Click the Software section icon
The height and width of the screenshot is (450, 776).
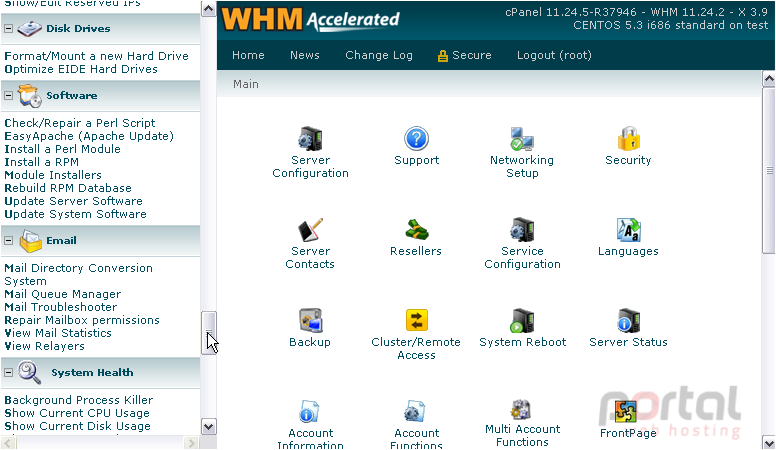(x=30, y=96)
